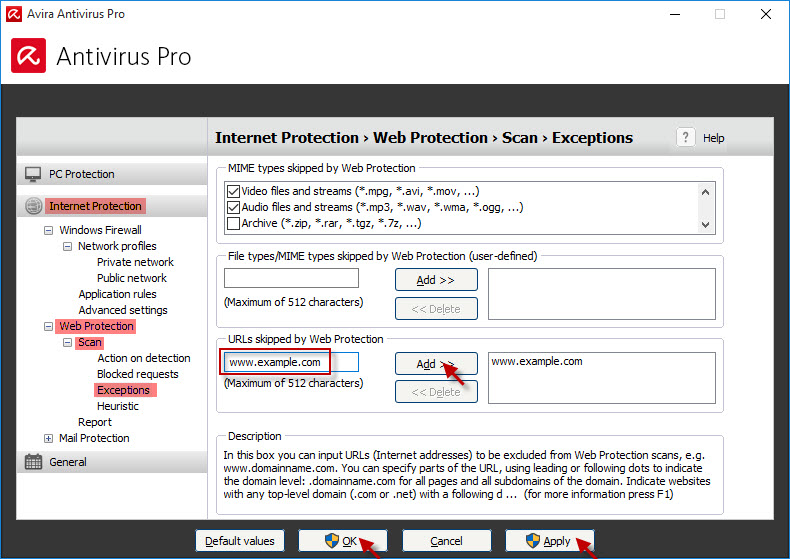Click the Cancel button
The image size is (790, 559).
[446, 541]
